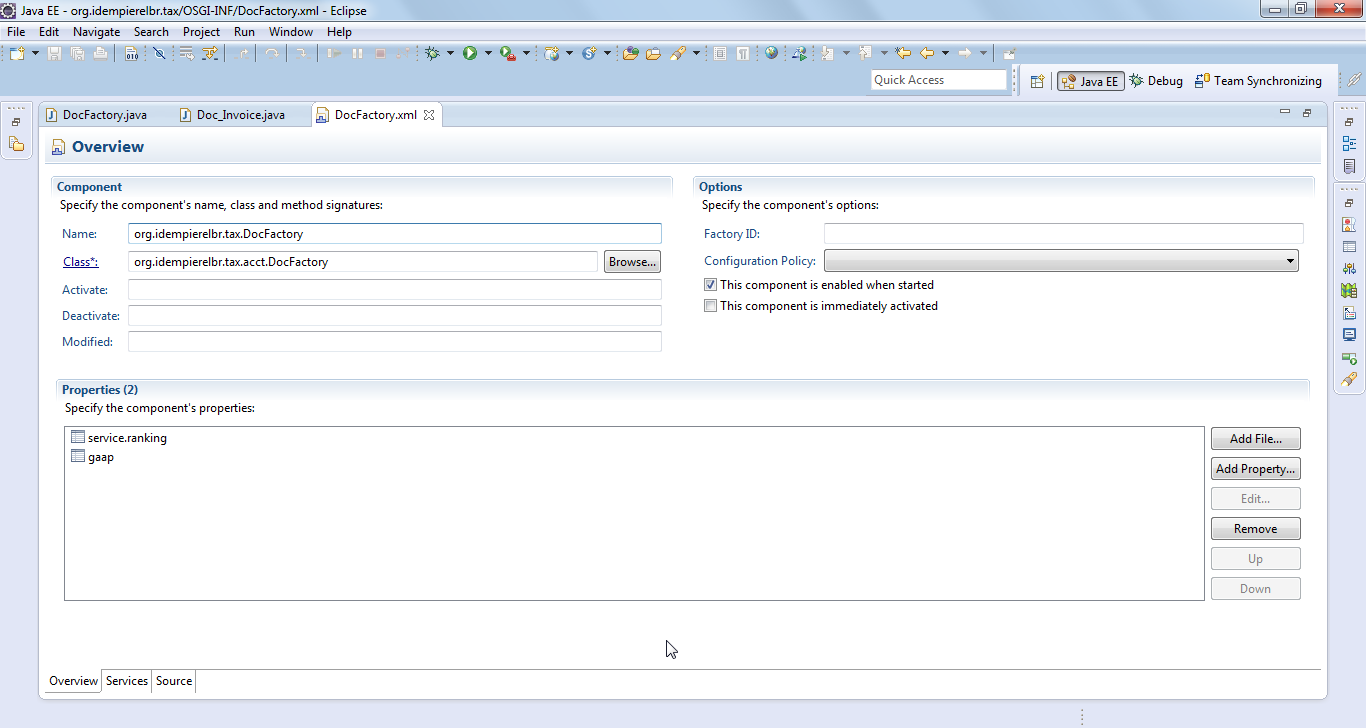Click the Back to last edit location arrow
This screenshot has width=1366, height=728.
pos(903,53)
